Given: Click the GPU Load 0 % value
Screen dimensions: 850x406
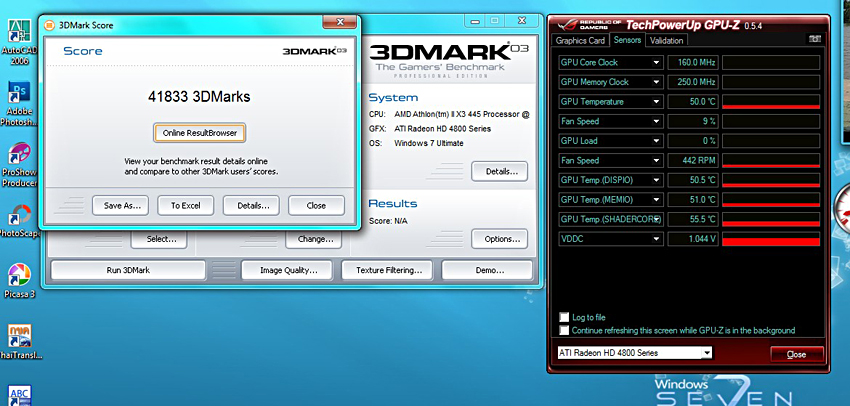Looking at the screenshot, I should (693, 140).
